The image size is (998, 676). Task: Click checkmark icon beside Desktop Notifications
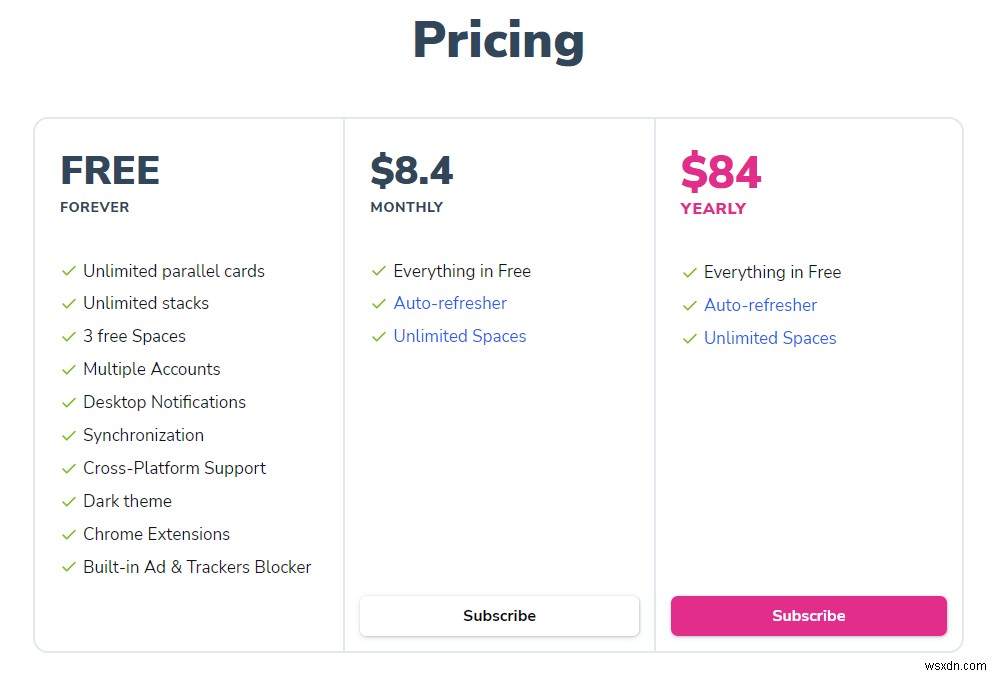[69, 402]
